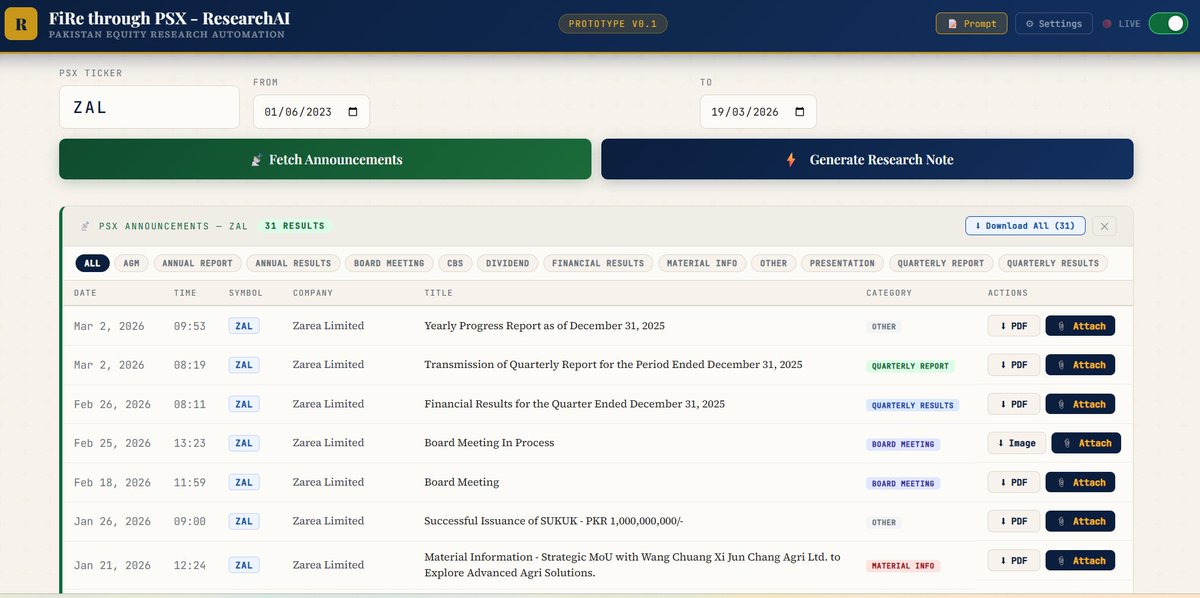
Task: Close the announcements panel with X
Action: (x=1104, y=226)
